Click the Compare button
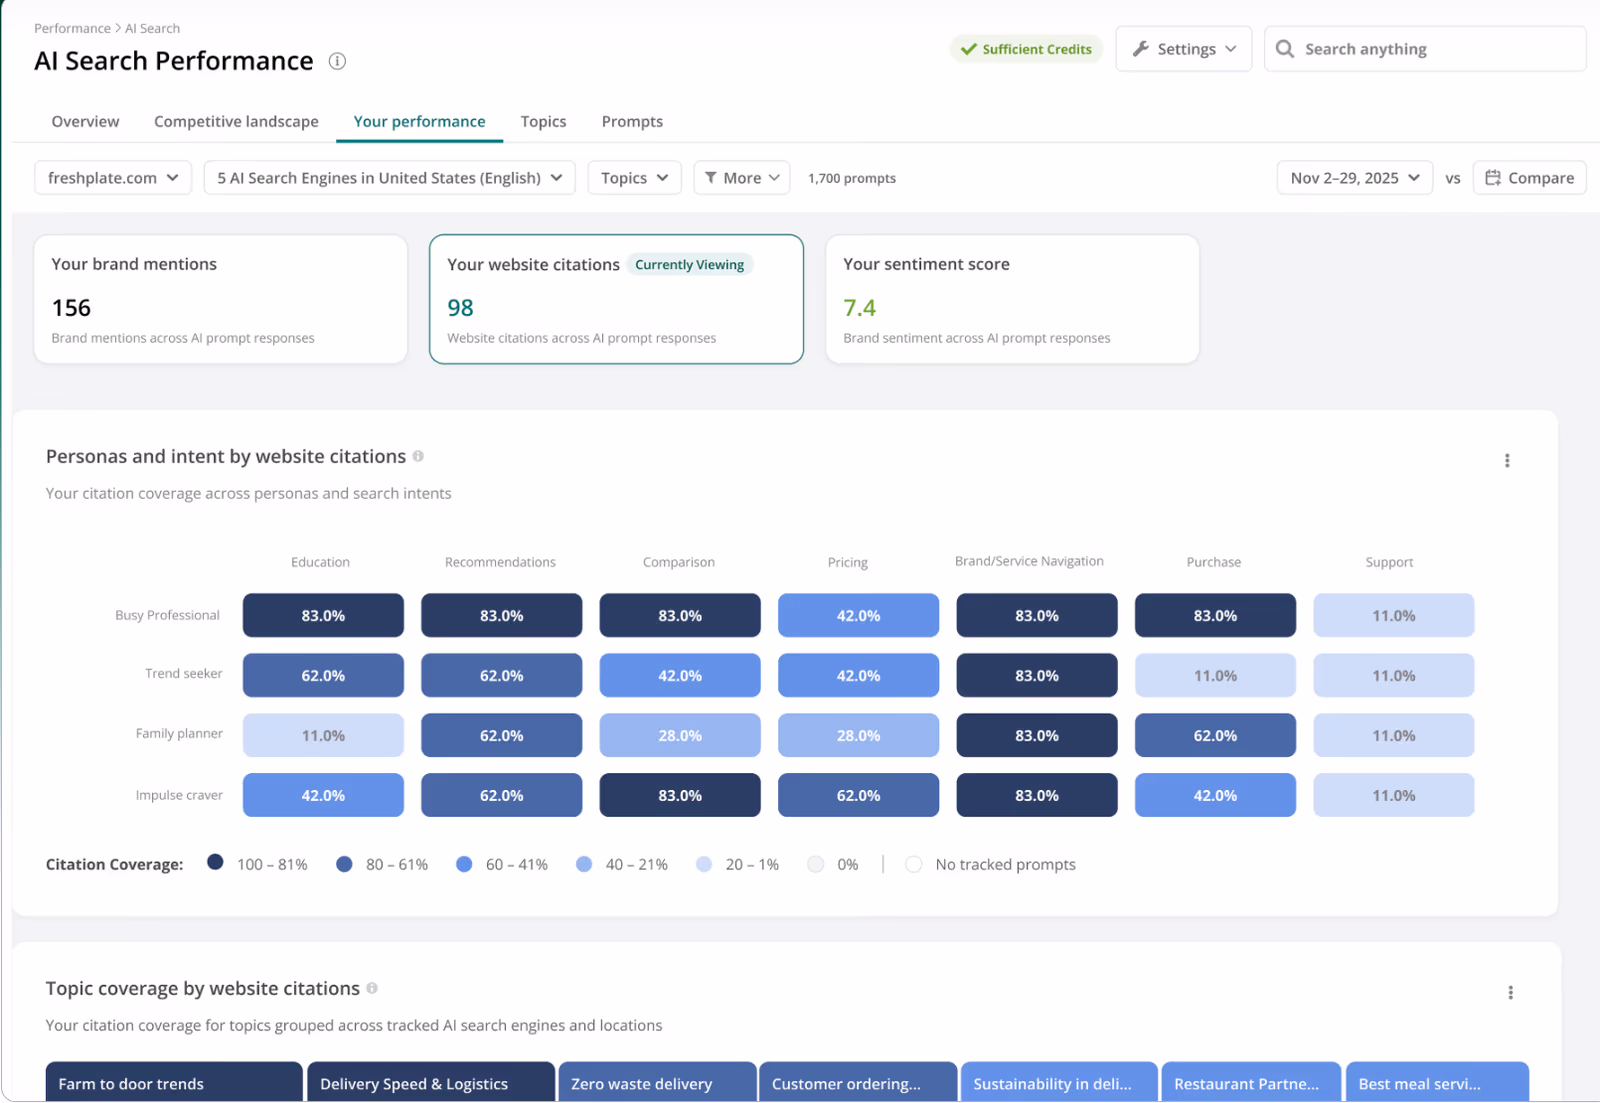The width and height of the screenshot is (1600, 1103). [1530, 178]
